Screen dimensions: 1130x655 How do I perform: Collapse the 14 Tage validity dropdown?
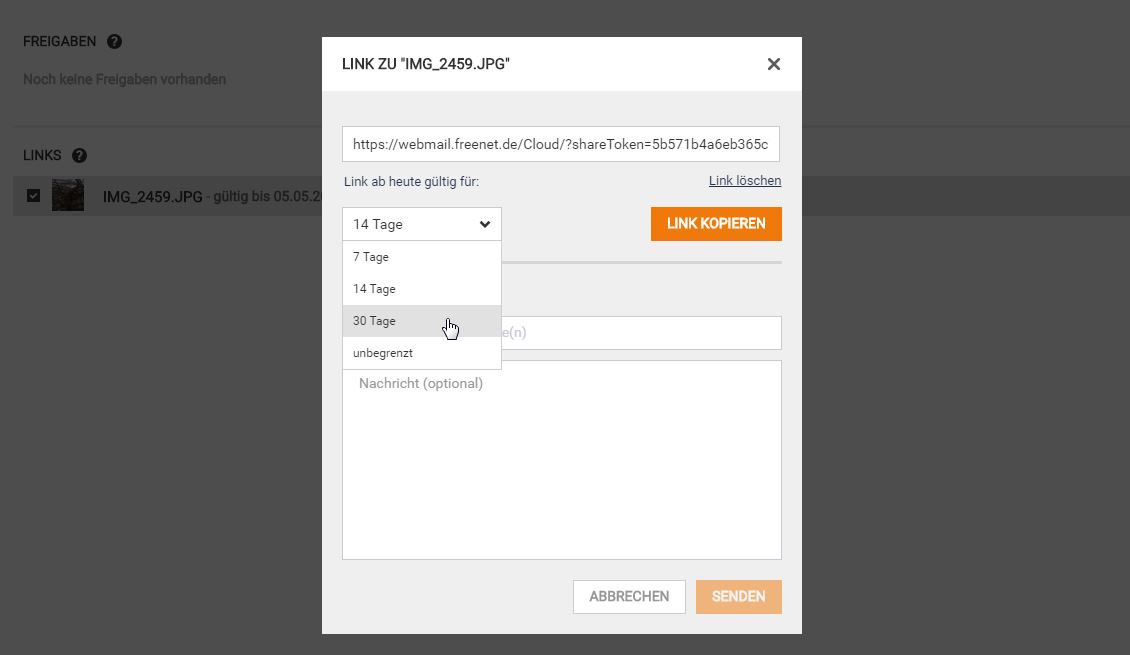click(410, 224)
